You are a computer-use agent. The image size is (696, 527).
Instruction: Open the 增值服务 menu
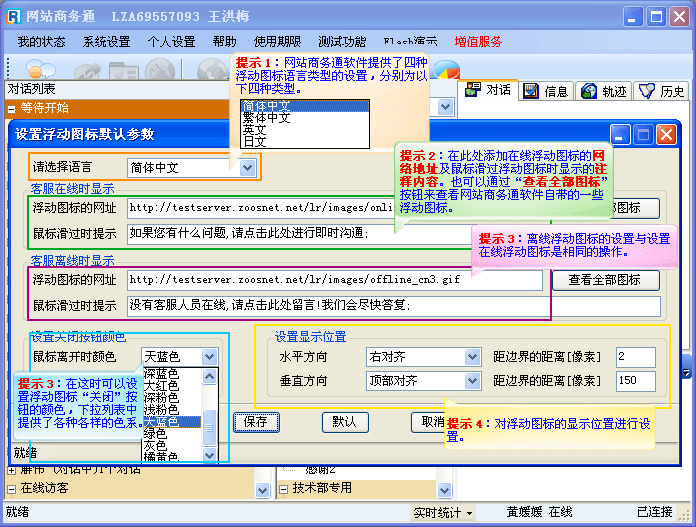tap(478, 42)
